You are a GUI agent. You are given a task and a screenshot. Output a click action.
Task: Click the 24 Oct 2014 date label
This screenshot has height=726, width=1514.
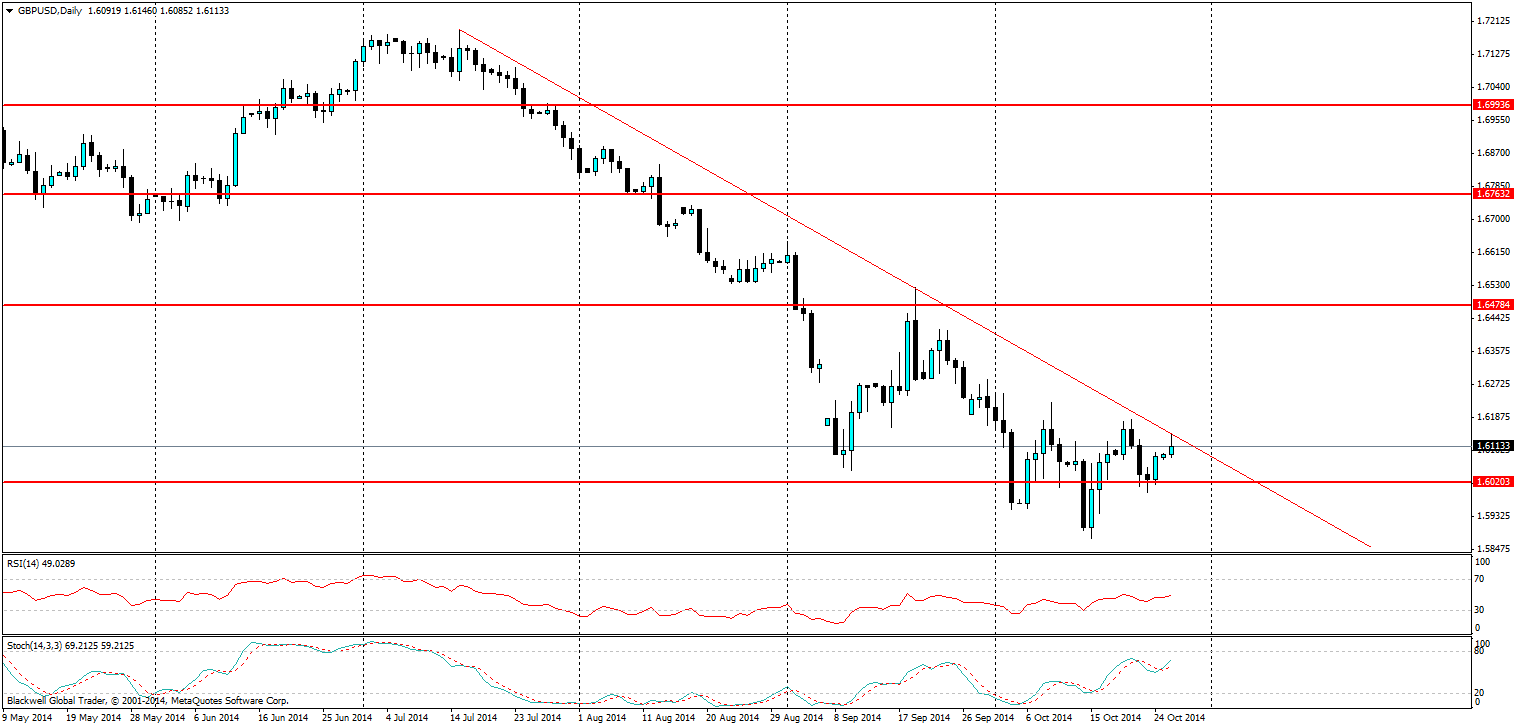pyautogui.click(x=1180, y=717)
